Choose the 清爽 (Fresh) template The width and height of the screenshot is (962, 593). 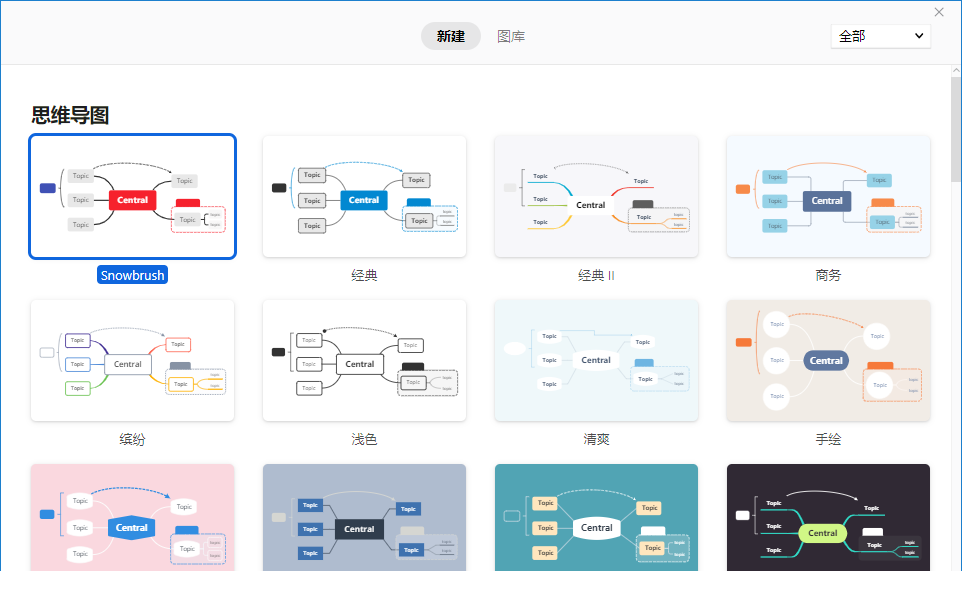pos(596,360)
